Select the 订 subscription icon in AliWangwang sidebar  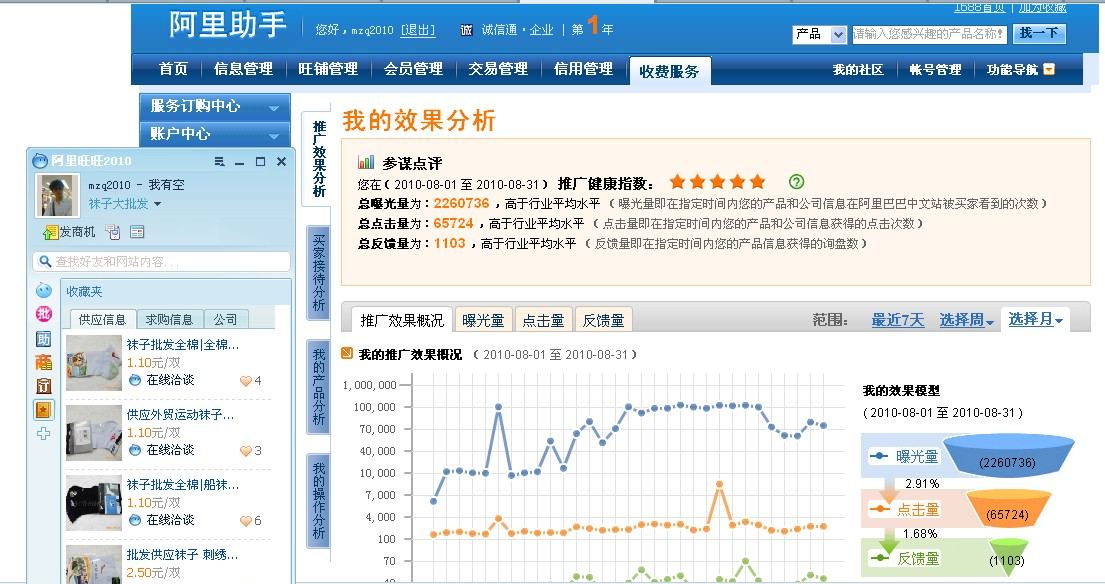[44, 385]
